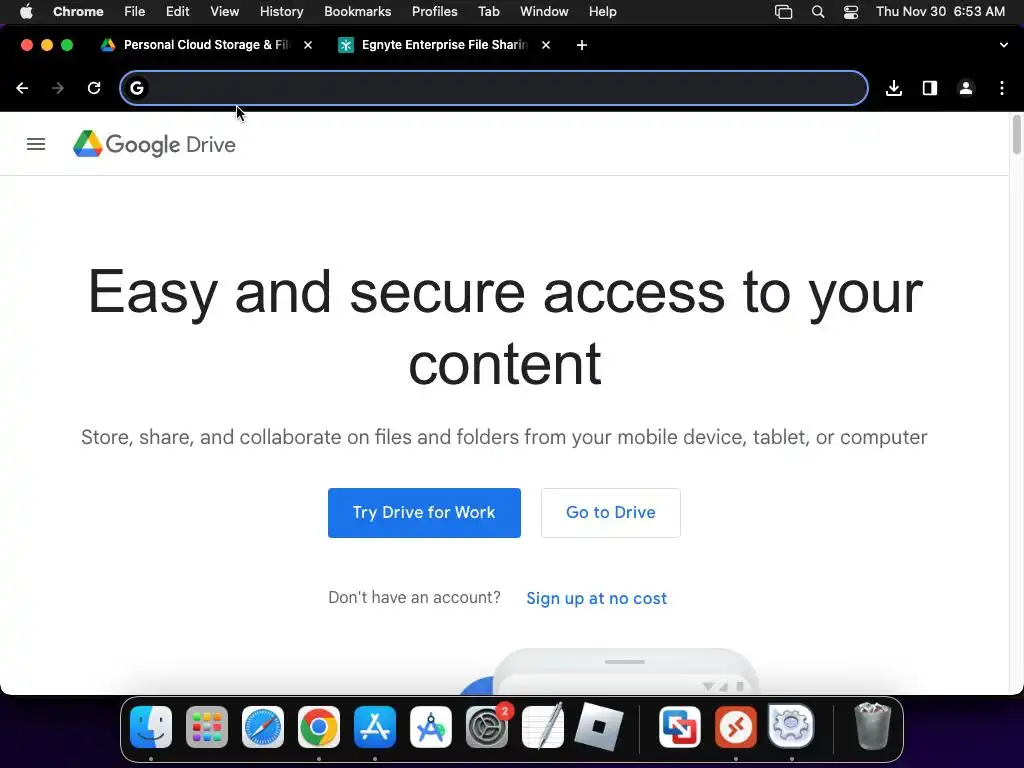Screen dimensions: 1024x768
Task: Open Spotlight search in menu bar
Action: [x=818, y=12]
